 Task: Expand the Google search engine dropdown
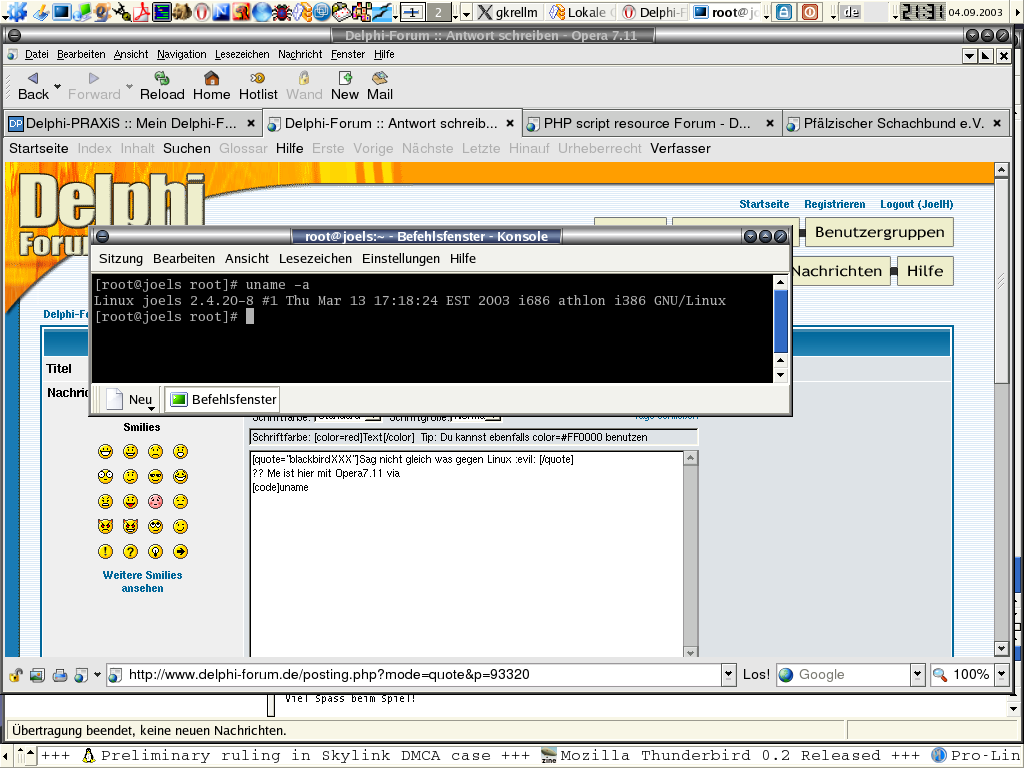917,675
